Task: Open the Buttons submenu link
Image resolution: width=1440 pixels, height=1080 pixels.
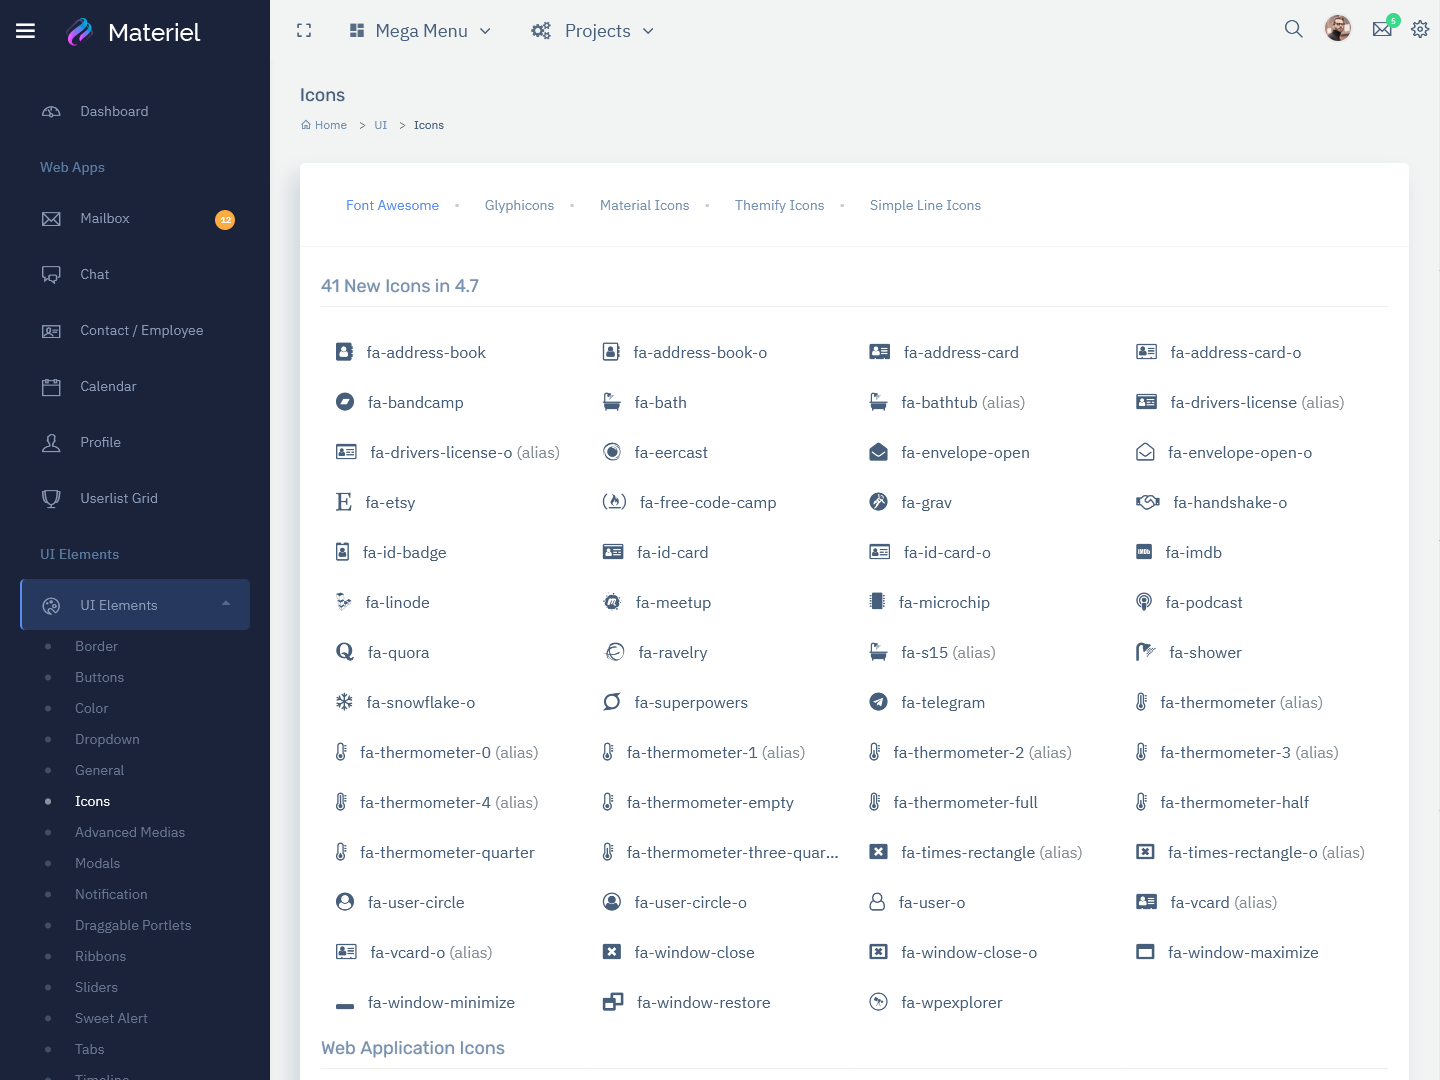Action: (99, 677)
